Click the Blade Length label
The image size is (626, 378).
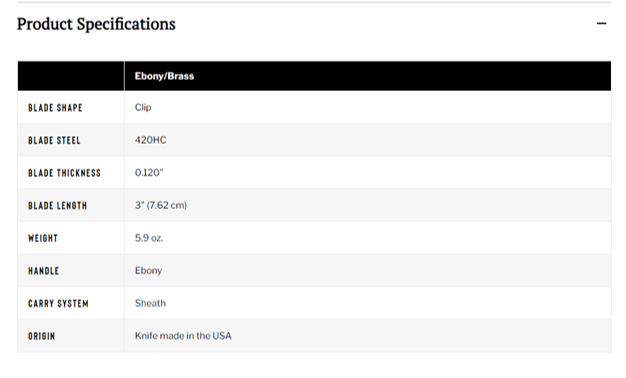57,206
